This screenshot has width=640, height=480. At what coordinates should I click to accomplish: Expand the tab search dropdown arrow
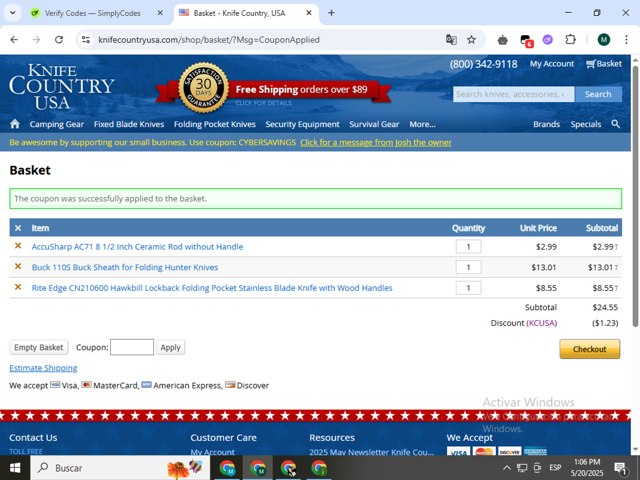click(x=13, y=13)
